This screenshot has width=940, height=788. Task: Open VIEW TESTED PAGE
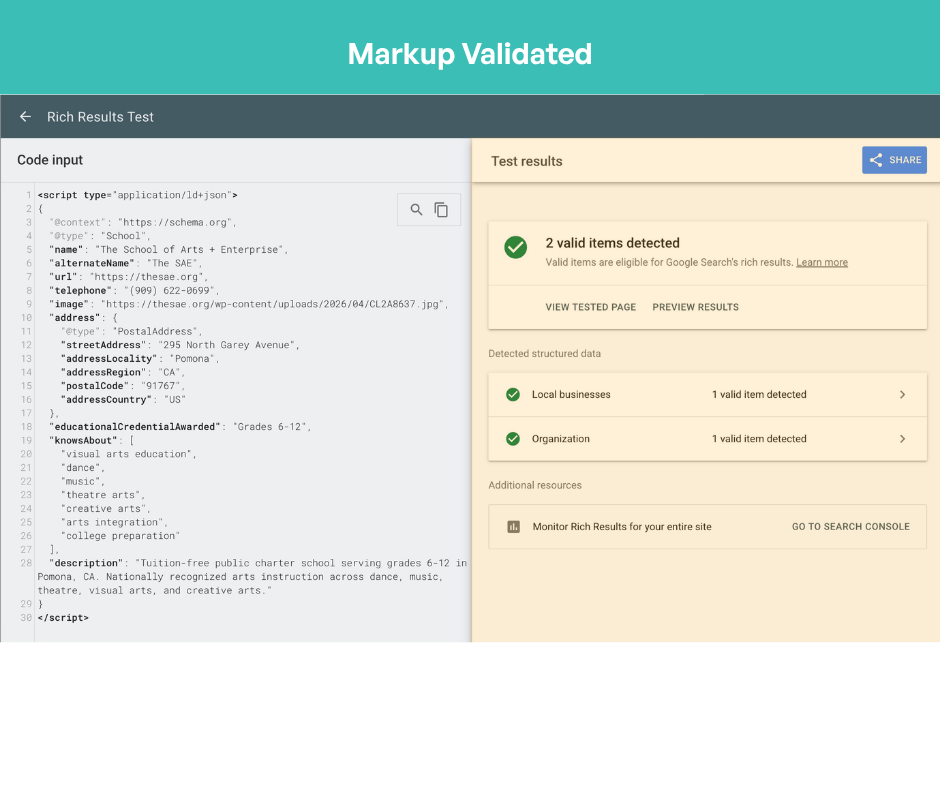tap(590, 307)
